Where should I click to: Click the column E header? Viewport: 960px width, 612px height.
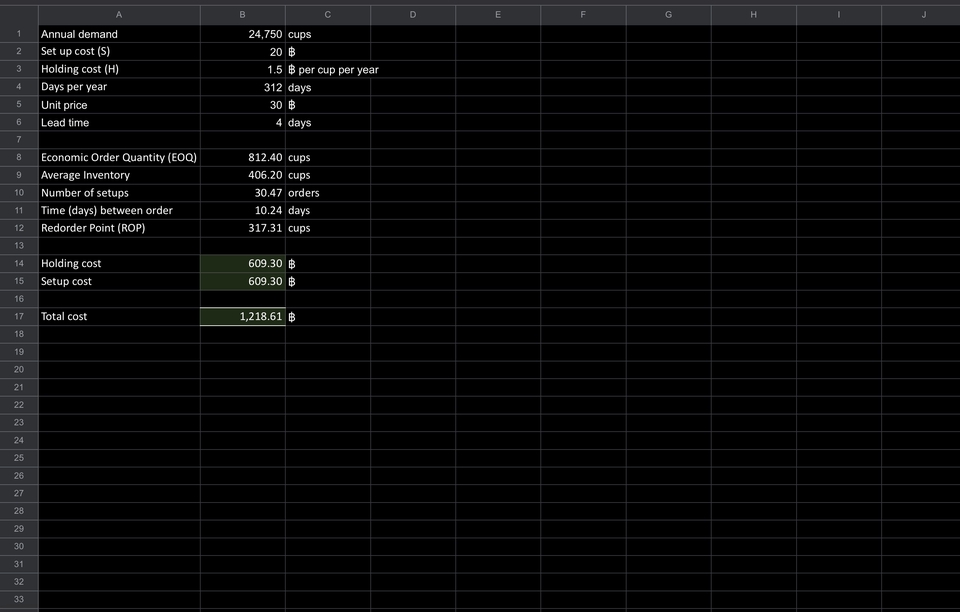point(498,15)
